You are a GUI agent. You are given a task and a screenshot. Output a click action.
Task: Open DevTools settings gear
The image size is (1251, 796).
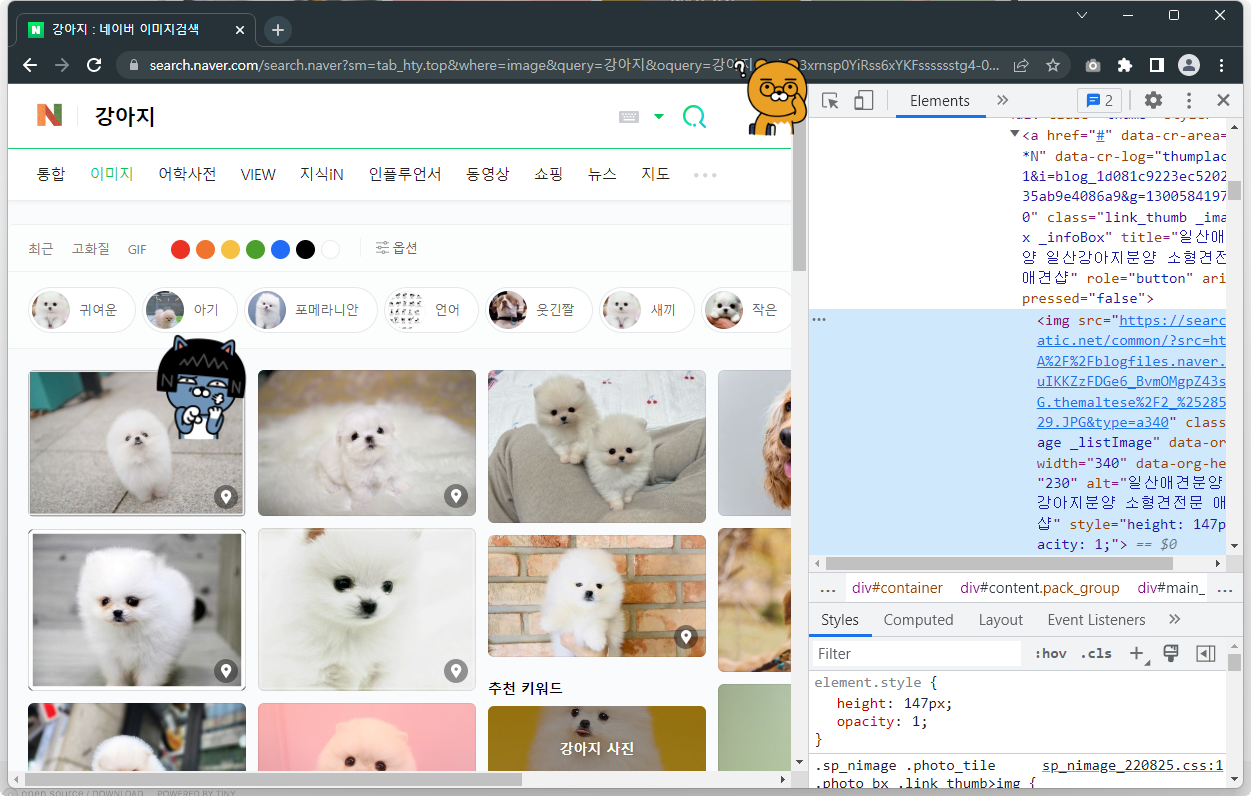(1153, 100)
